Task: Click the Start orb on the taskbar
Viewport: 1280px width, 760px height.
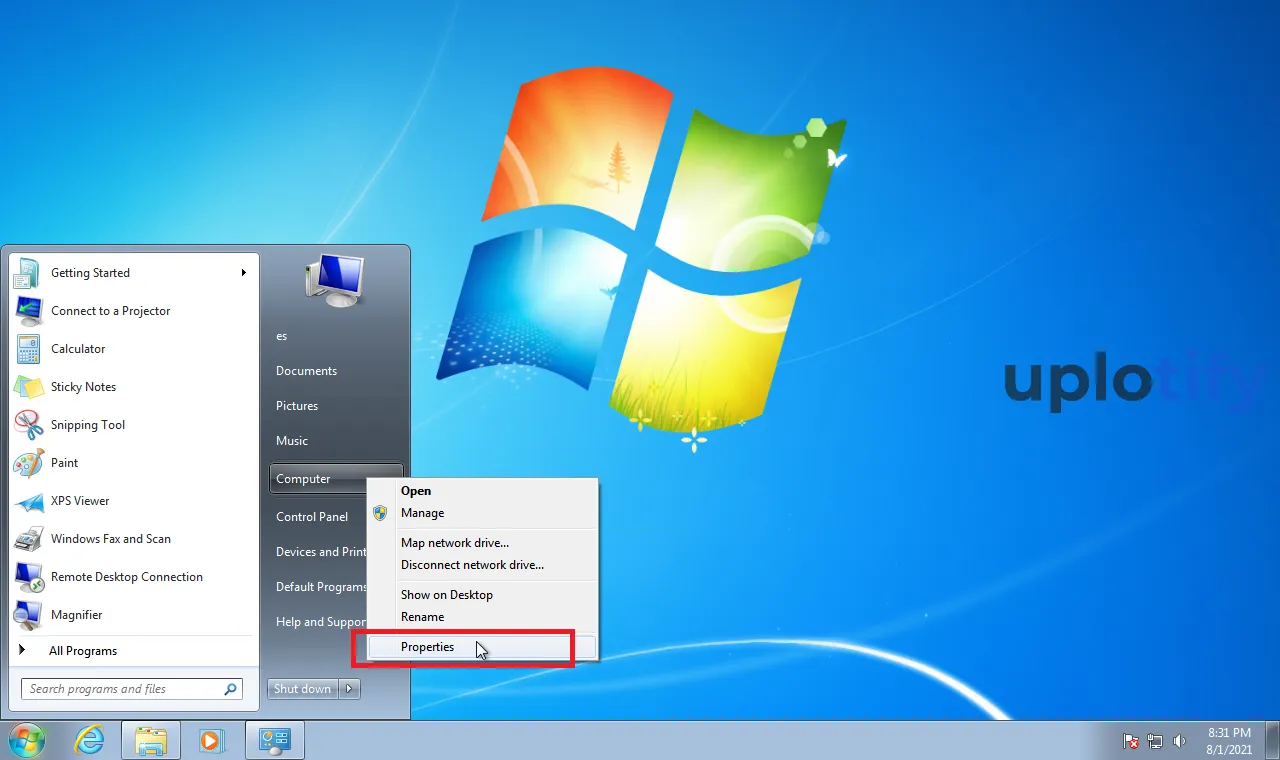Action: pyautogui.click(x=27, y=741)
